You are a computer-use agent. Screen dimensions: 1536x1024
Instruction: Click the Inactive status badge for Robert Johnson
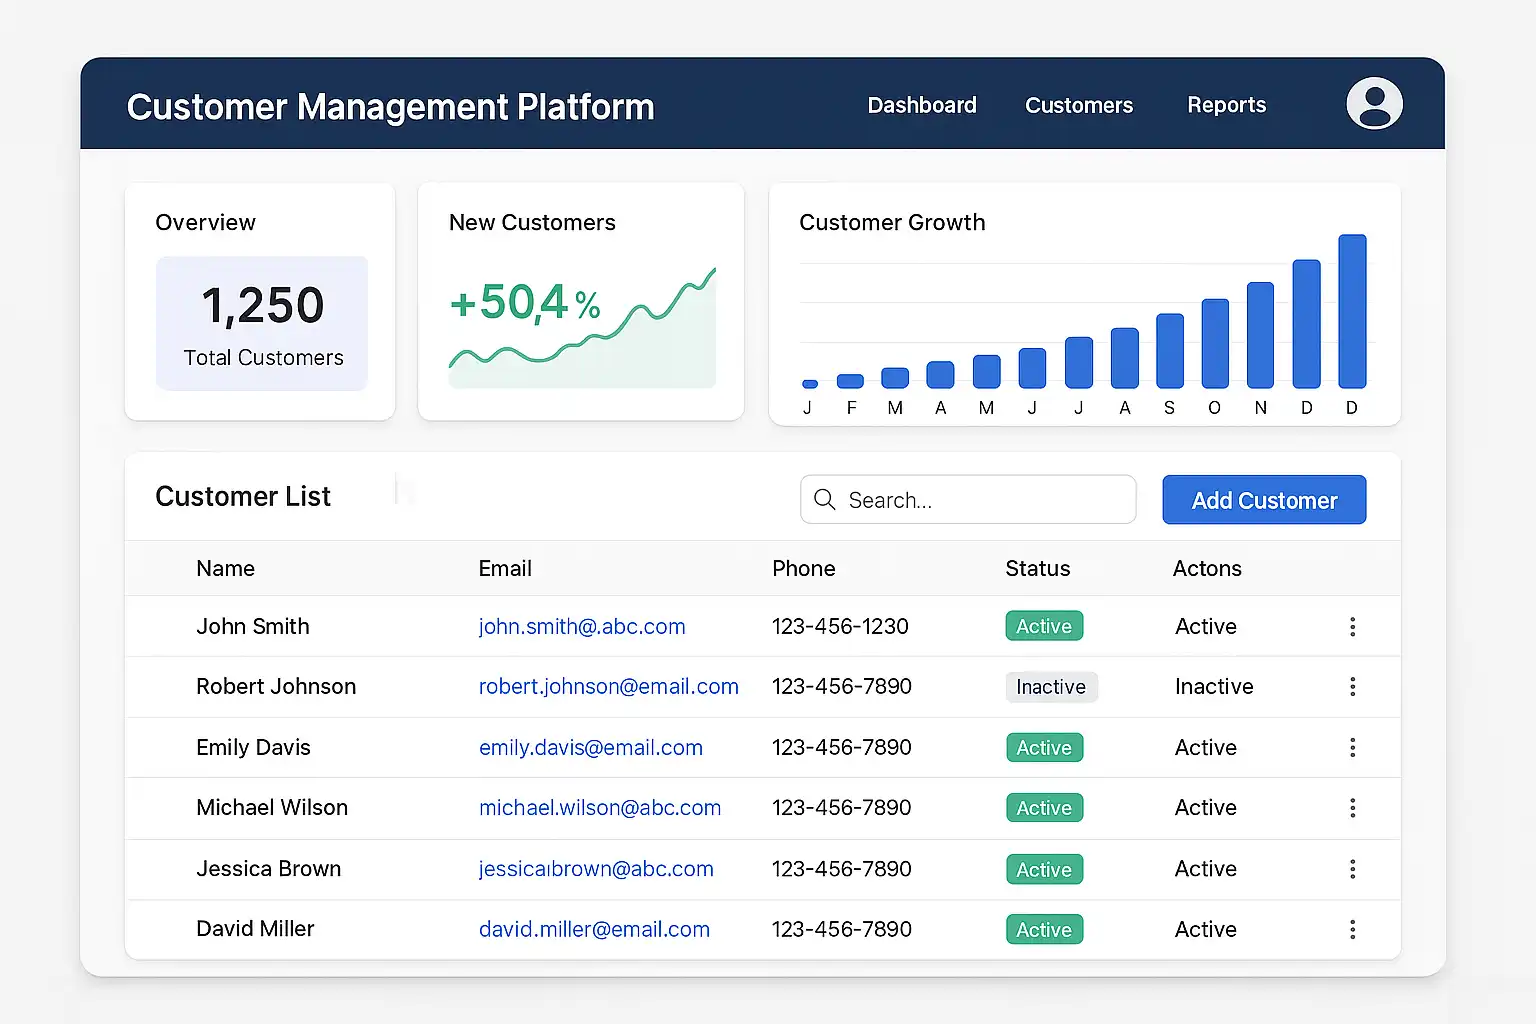[x=1050, y=687]
